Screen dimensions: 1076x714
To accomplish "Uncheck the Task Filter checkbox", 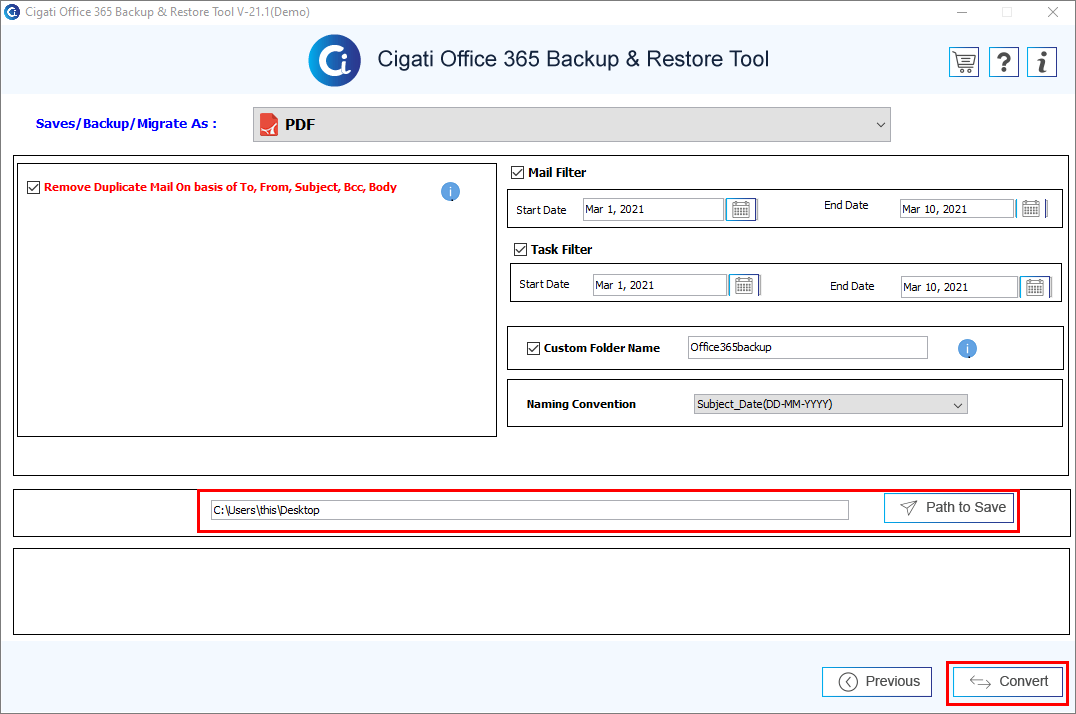I will click(x=520, y=249).
